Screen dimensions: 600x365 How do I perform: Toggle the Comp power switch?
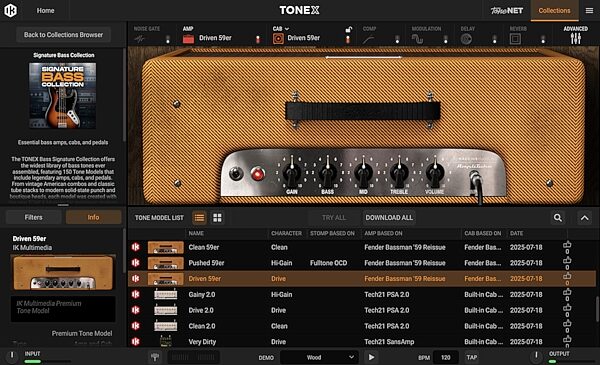click(397, 39)
